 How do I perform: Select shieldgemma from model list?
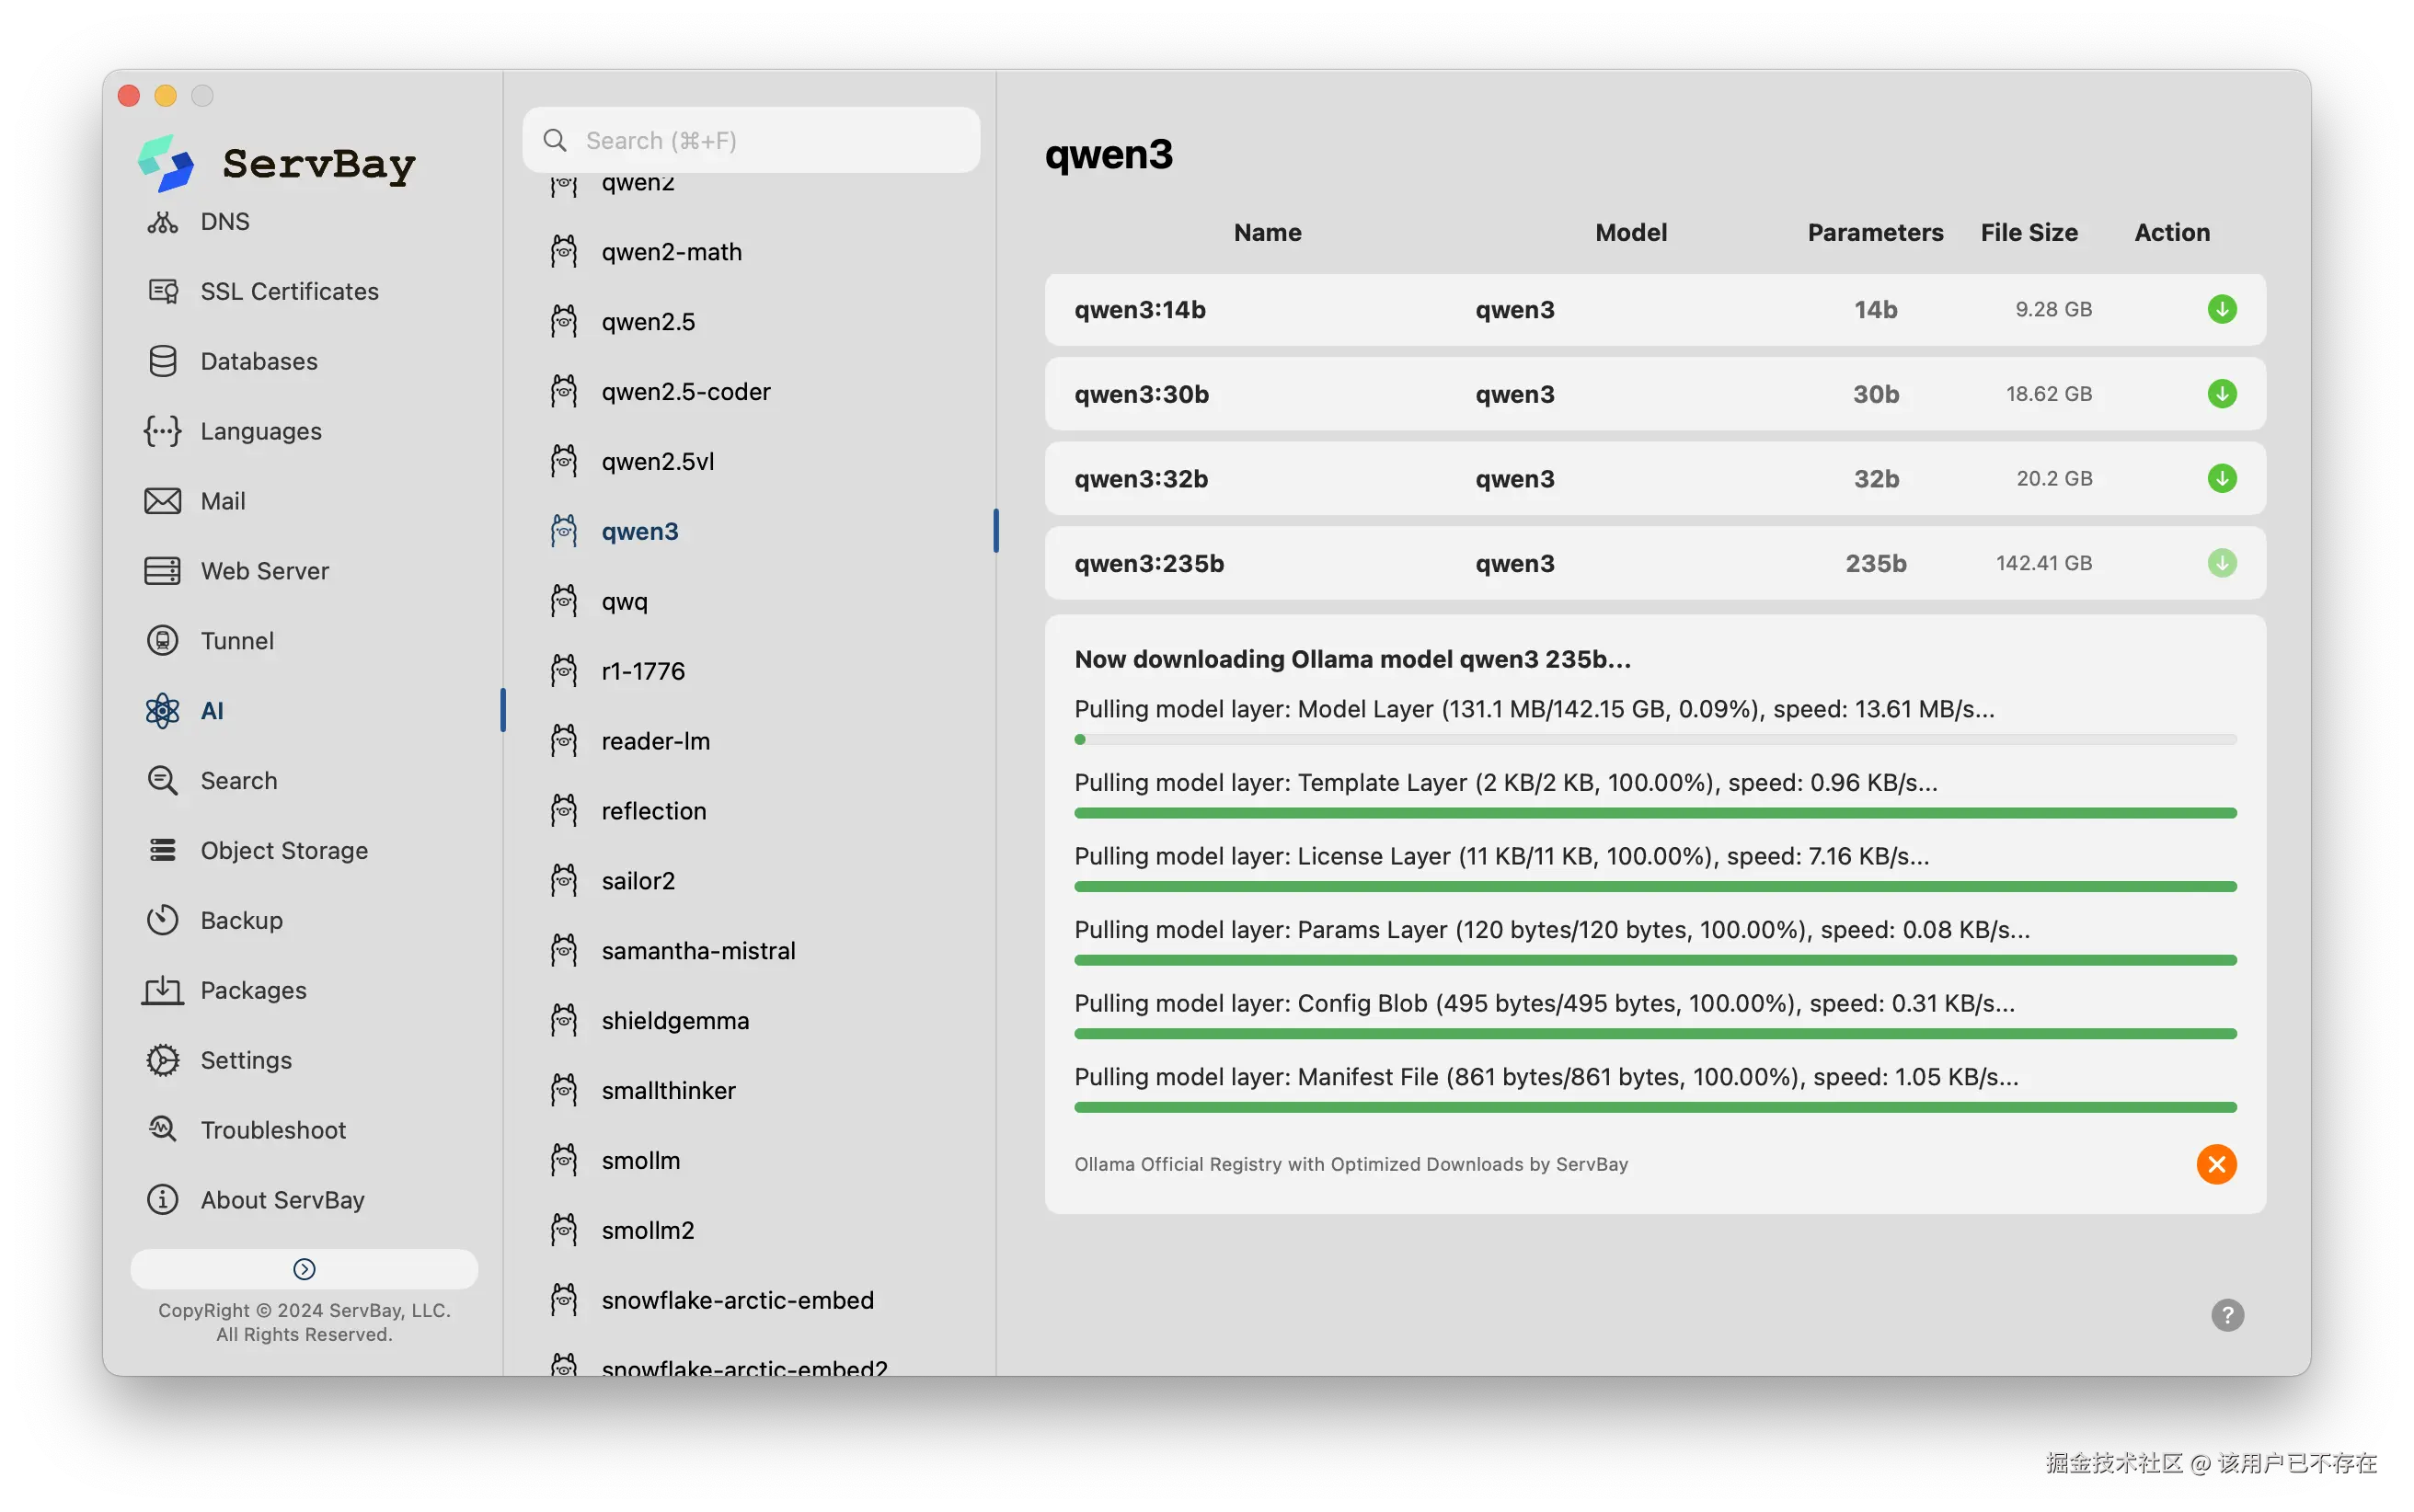tap(674, 1021)
